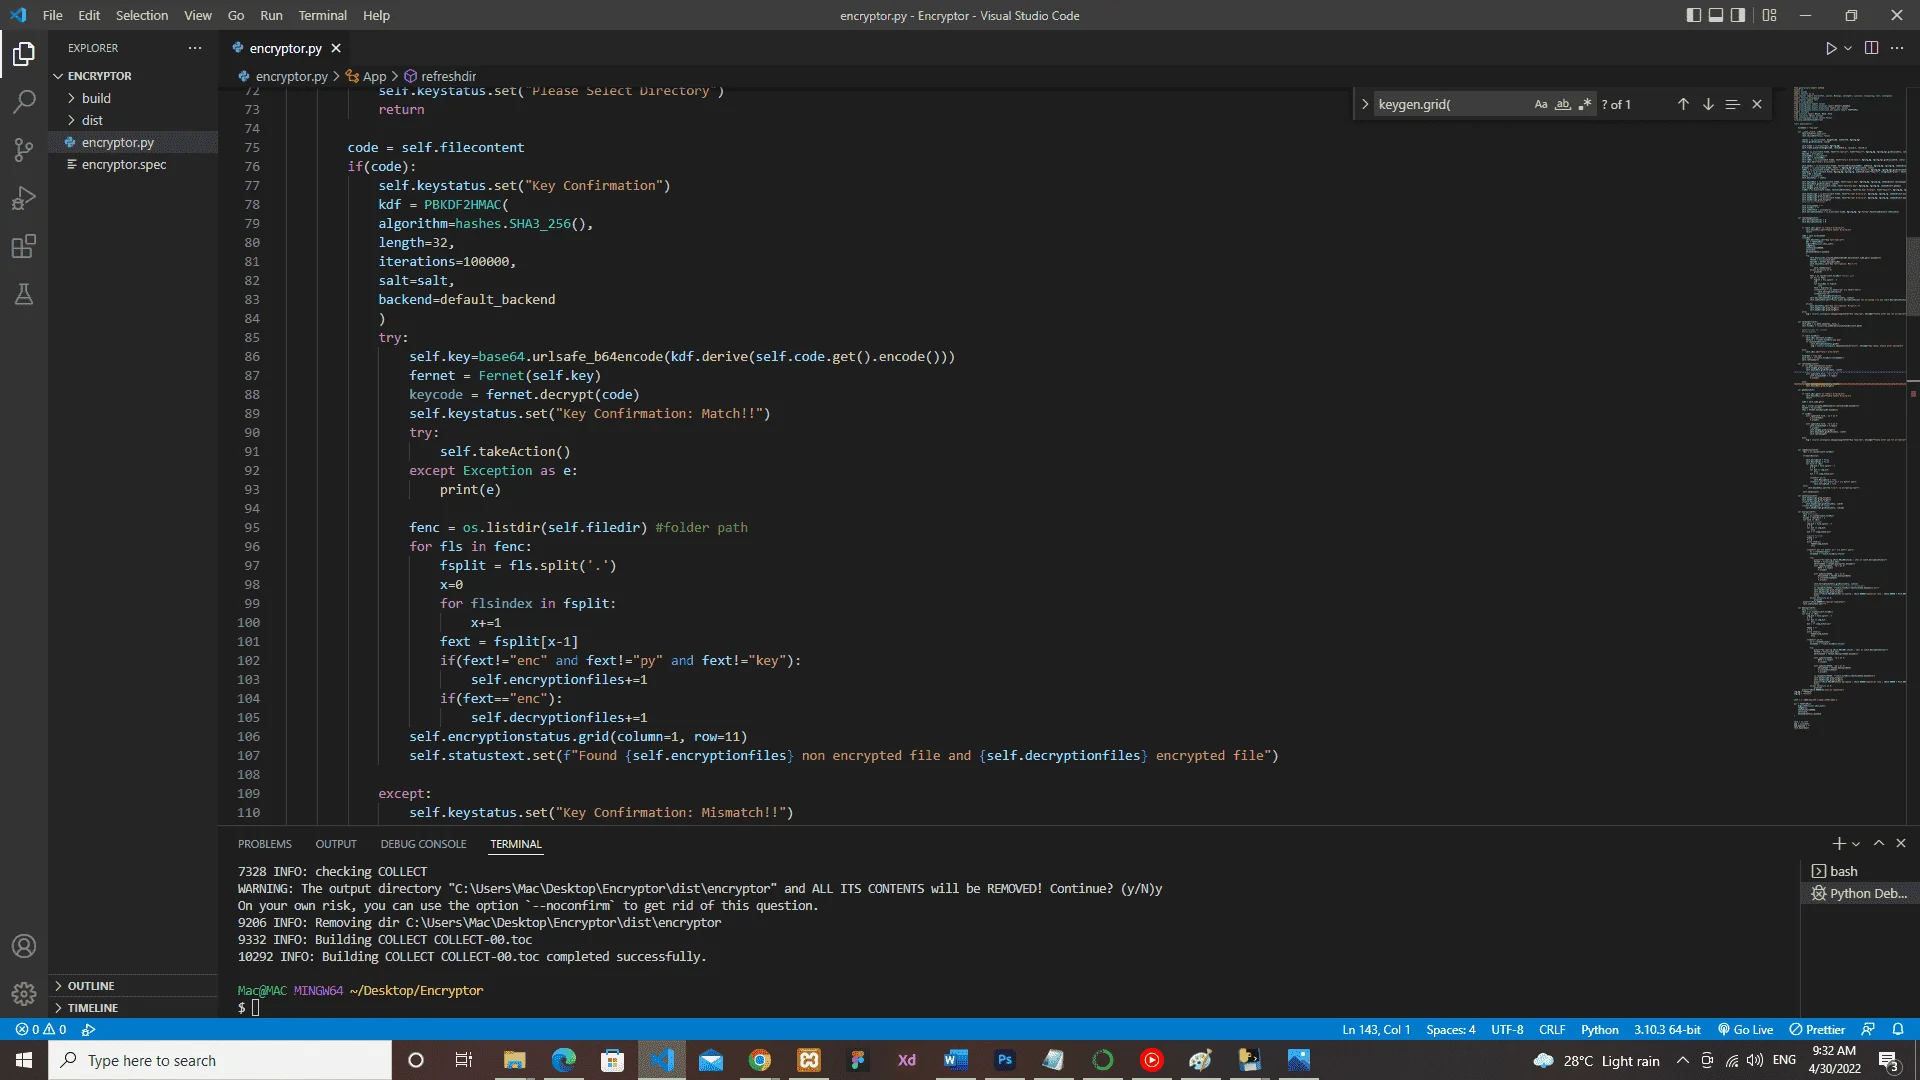Click Go Live in status bar
The height and width of the screenshot is (1080, 1920).
tap(1745, 1029)
